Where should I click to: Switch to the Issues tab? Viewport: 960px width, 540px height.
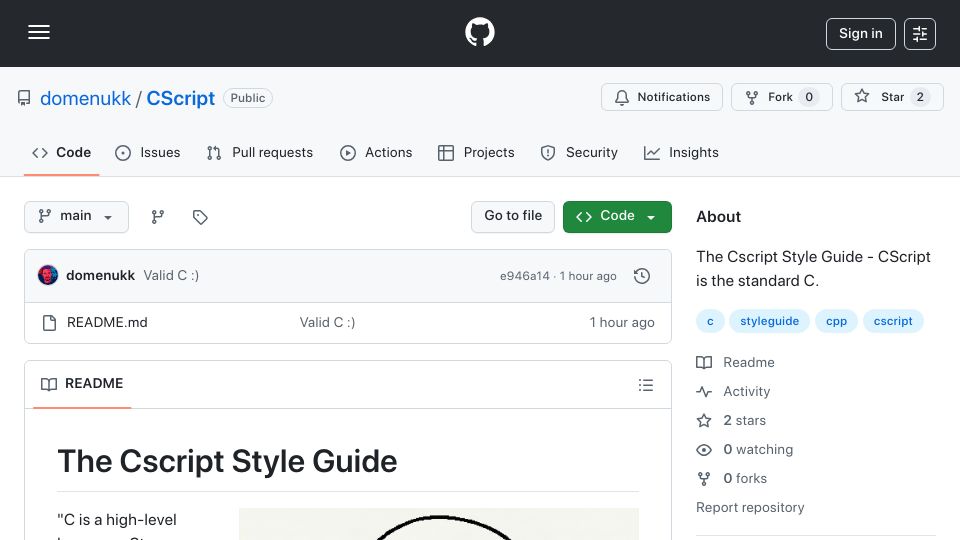click(x=148, y=152)
